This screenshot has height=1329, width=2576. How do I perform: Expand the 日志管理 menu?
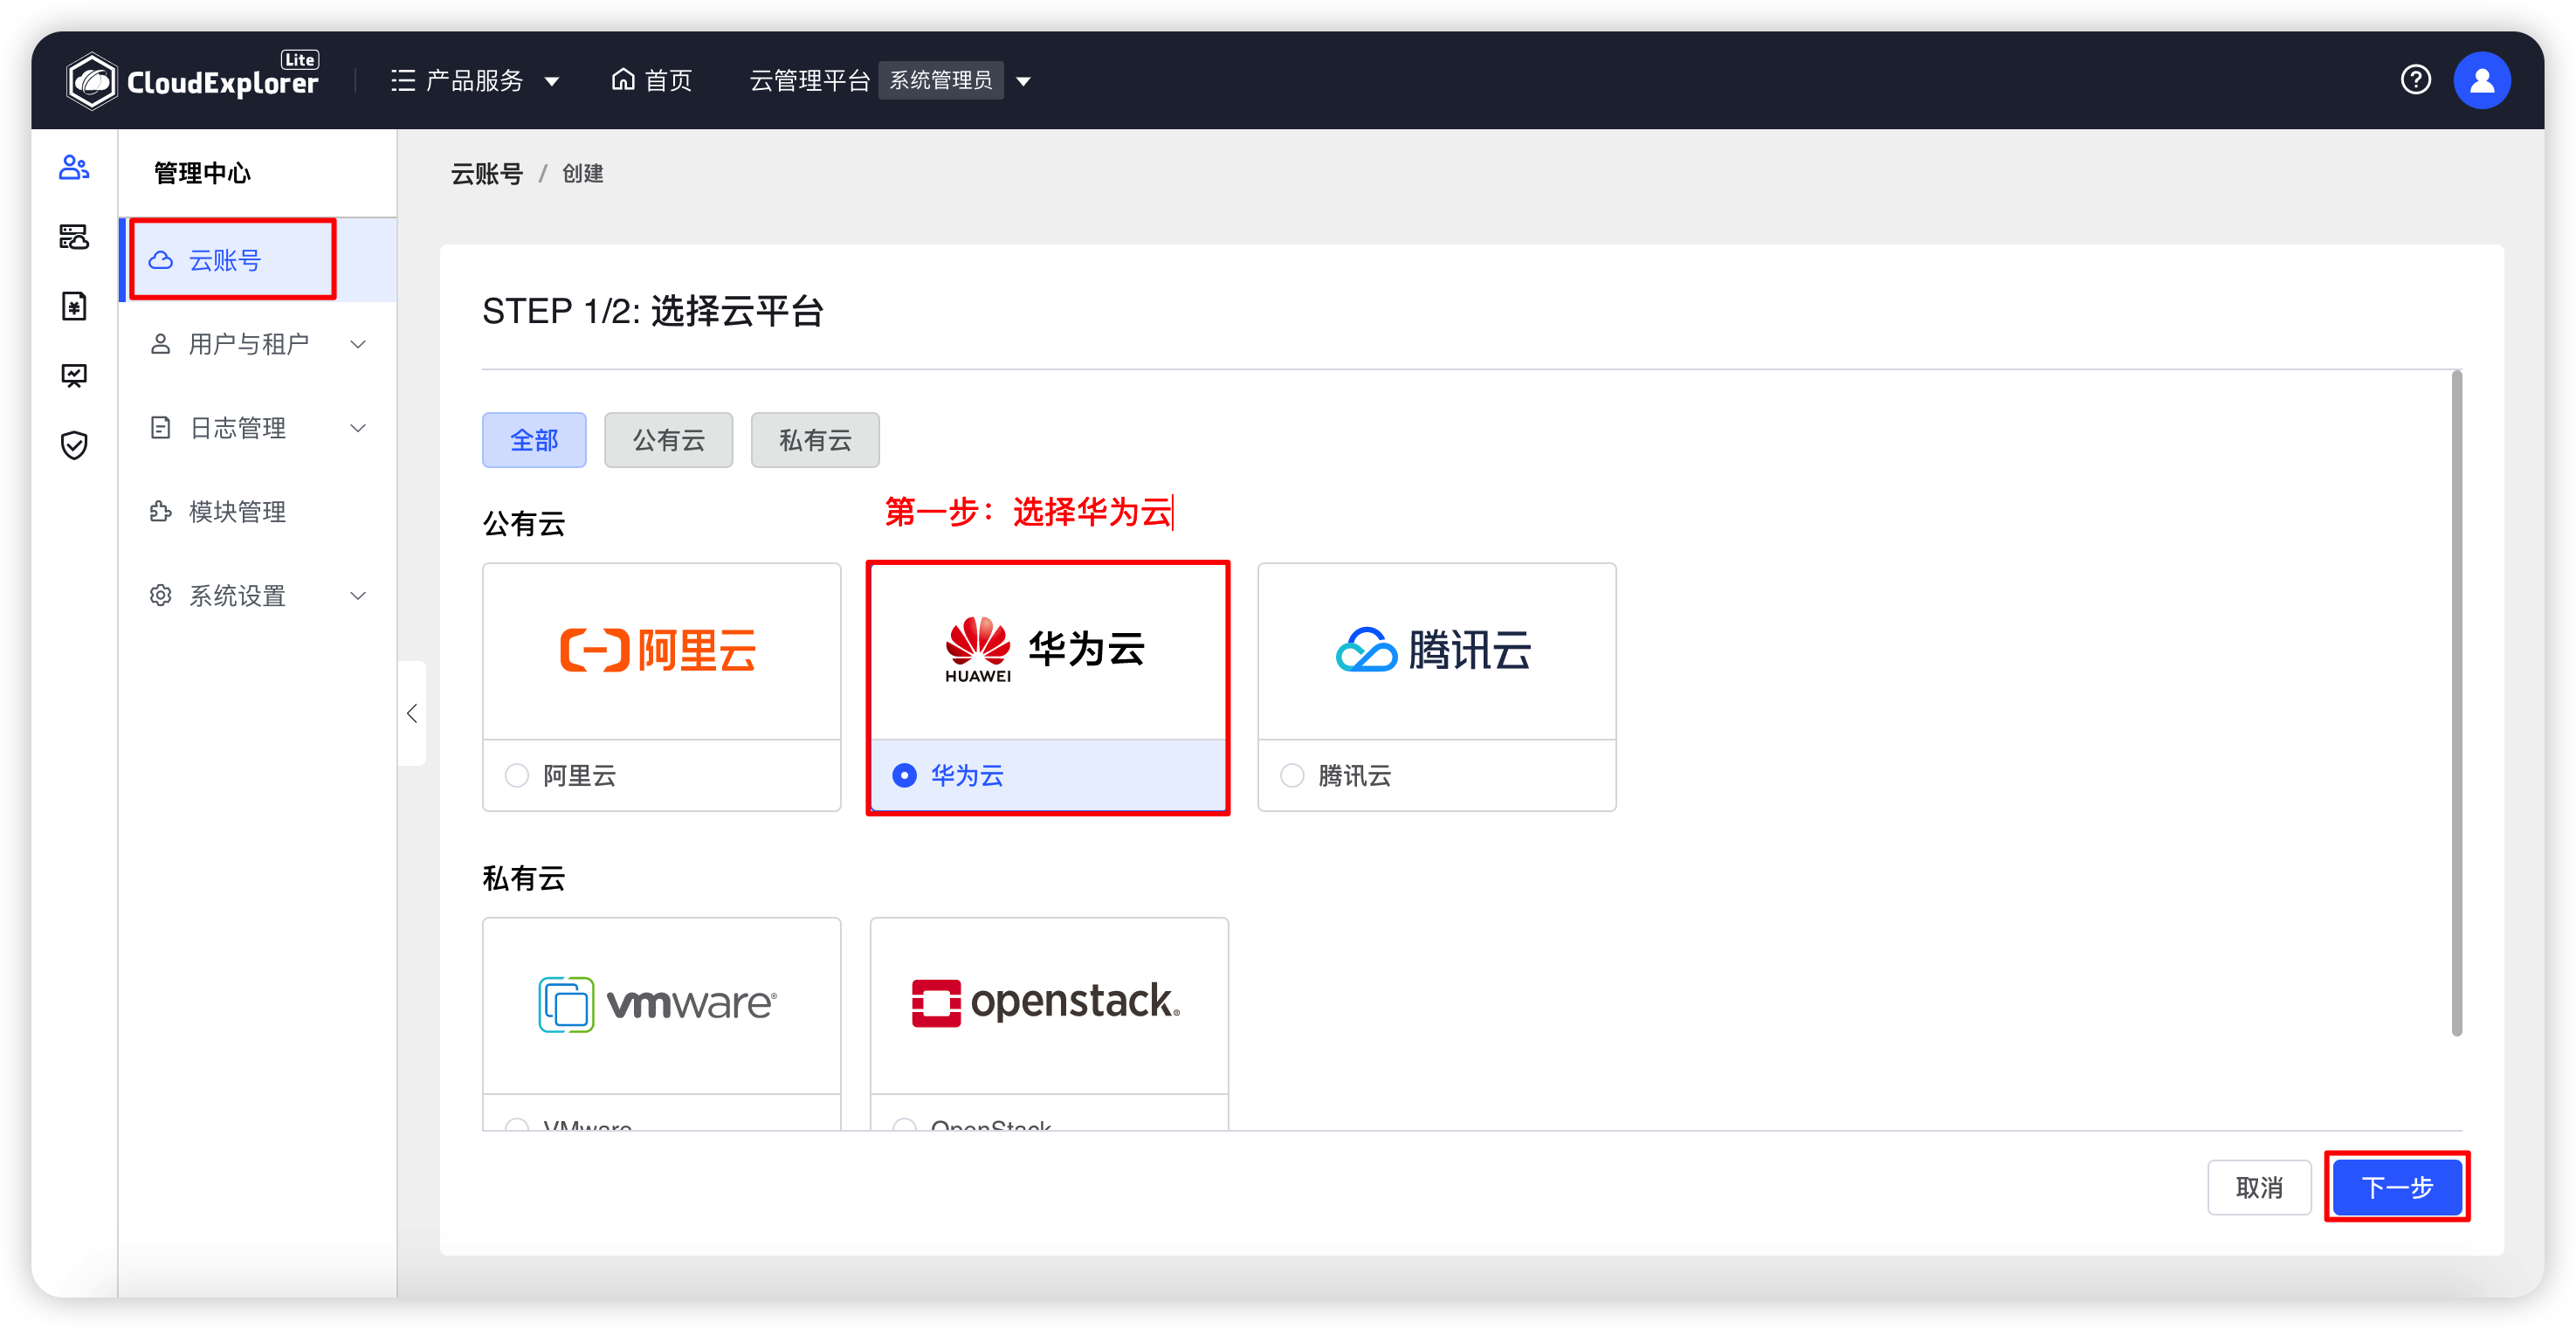(258, 428)
